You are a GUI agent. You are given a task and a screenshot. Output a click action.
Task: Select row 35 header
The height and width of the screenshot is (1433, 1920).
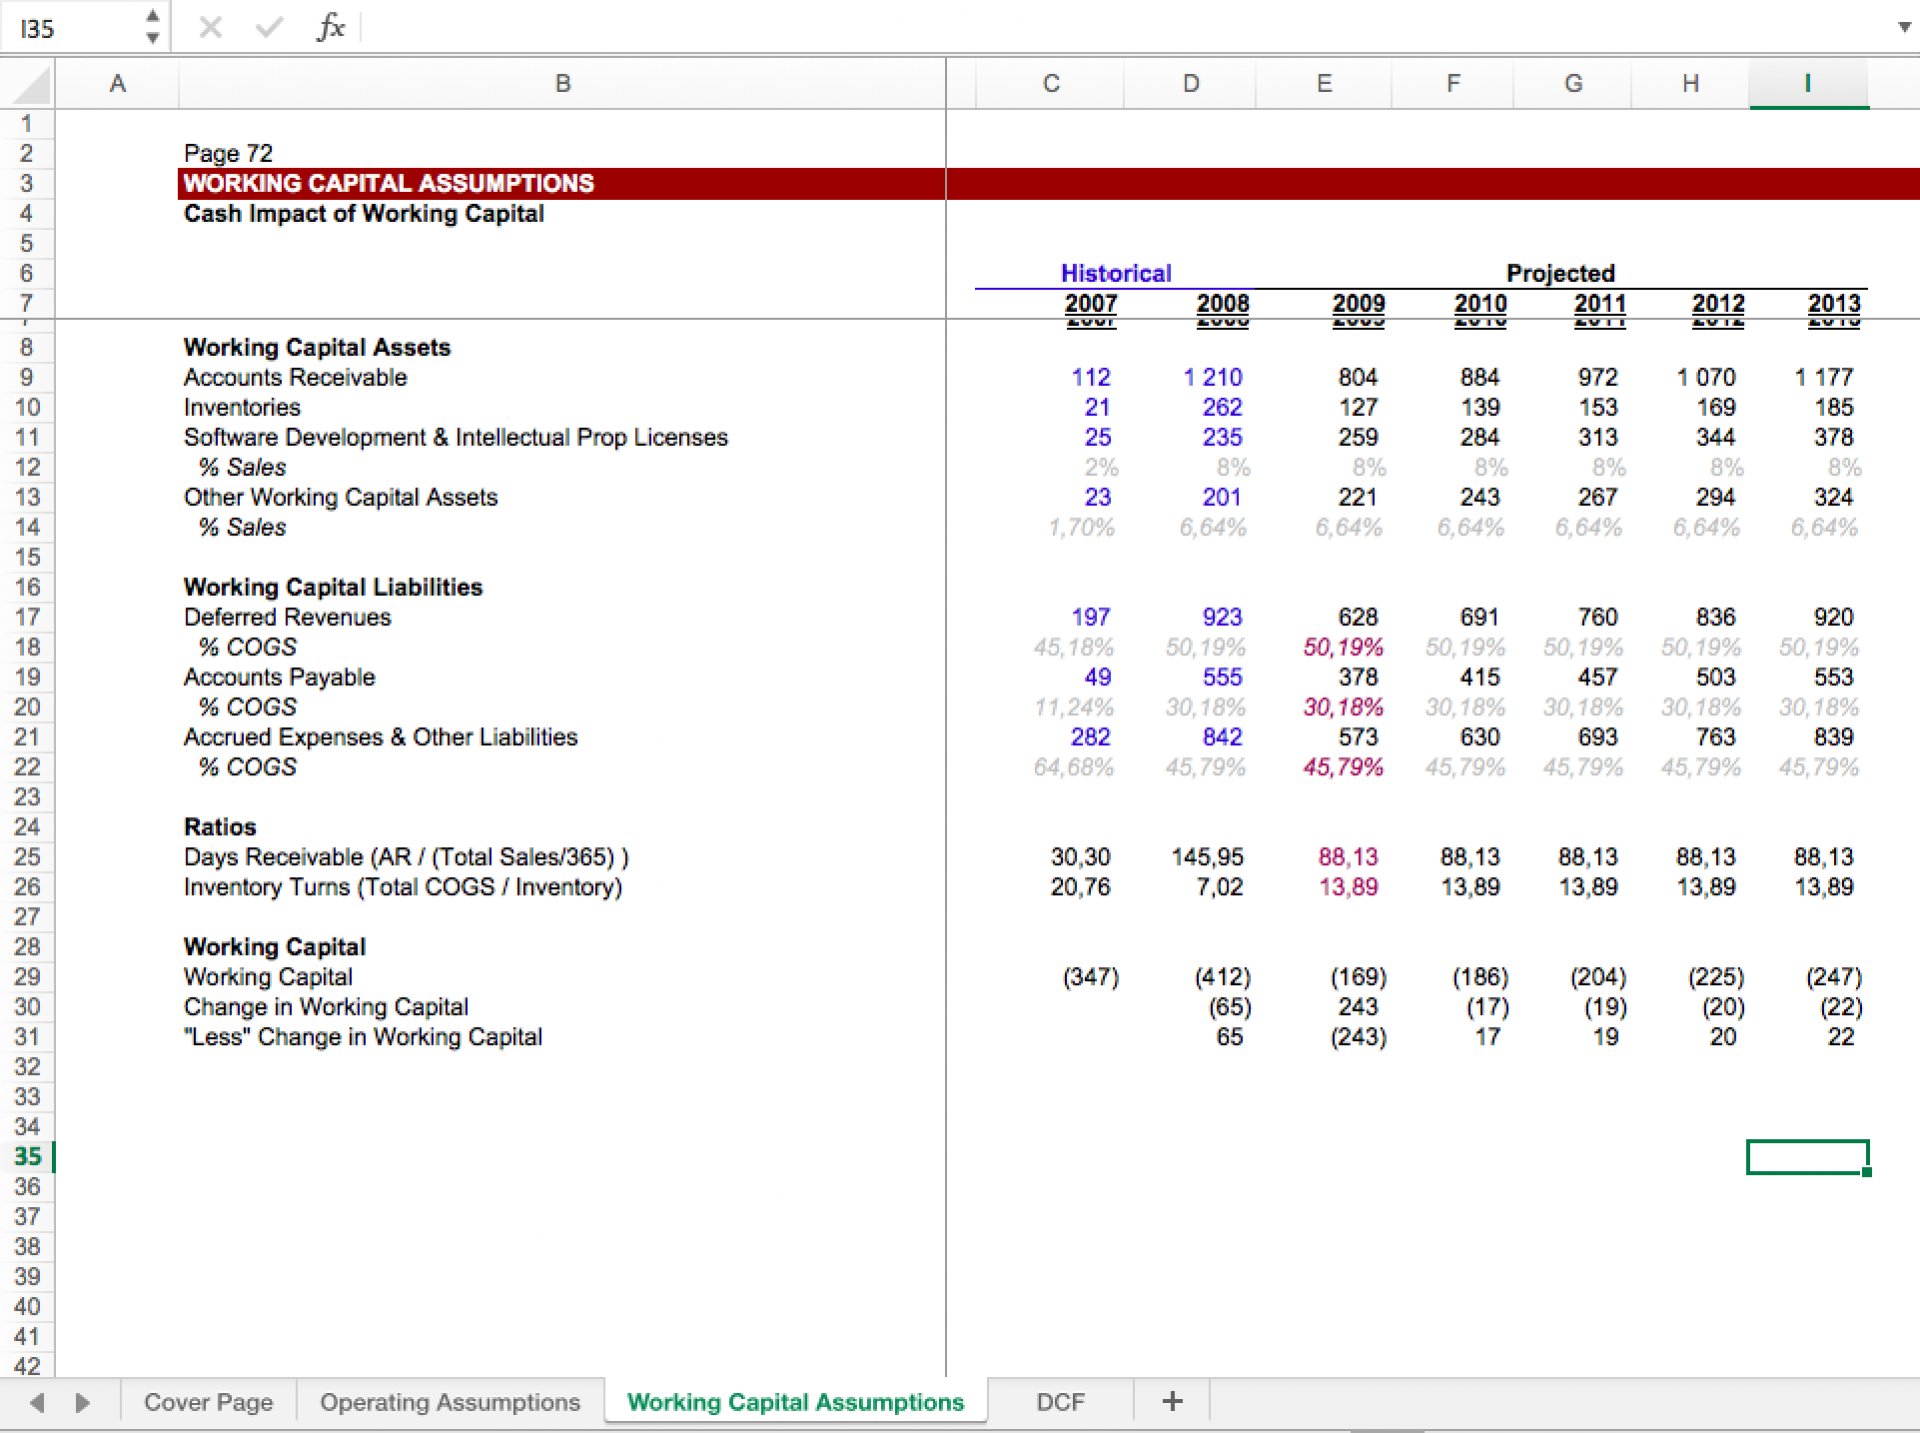pyautogui.click(x=27, y=1157)
